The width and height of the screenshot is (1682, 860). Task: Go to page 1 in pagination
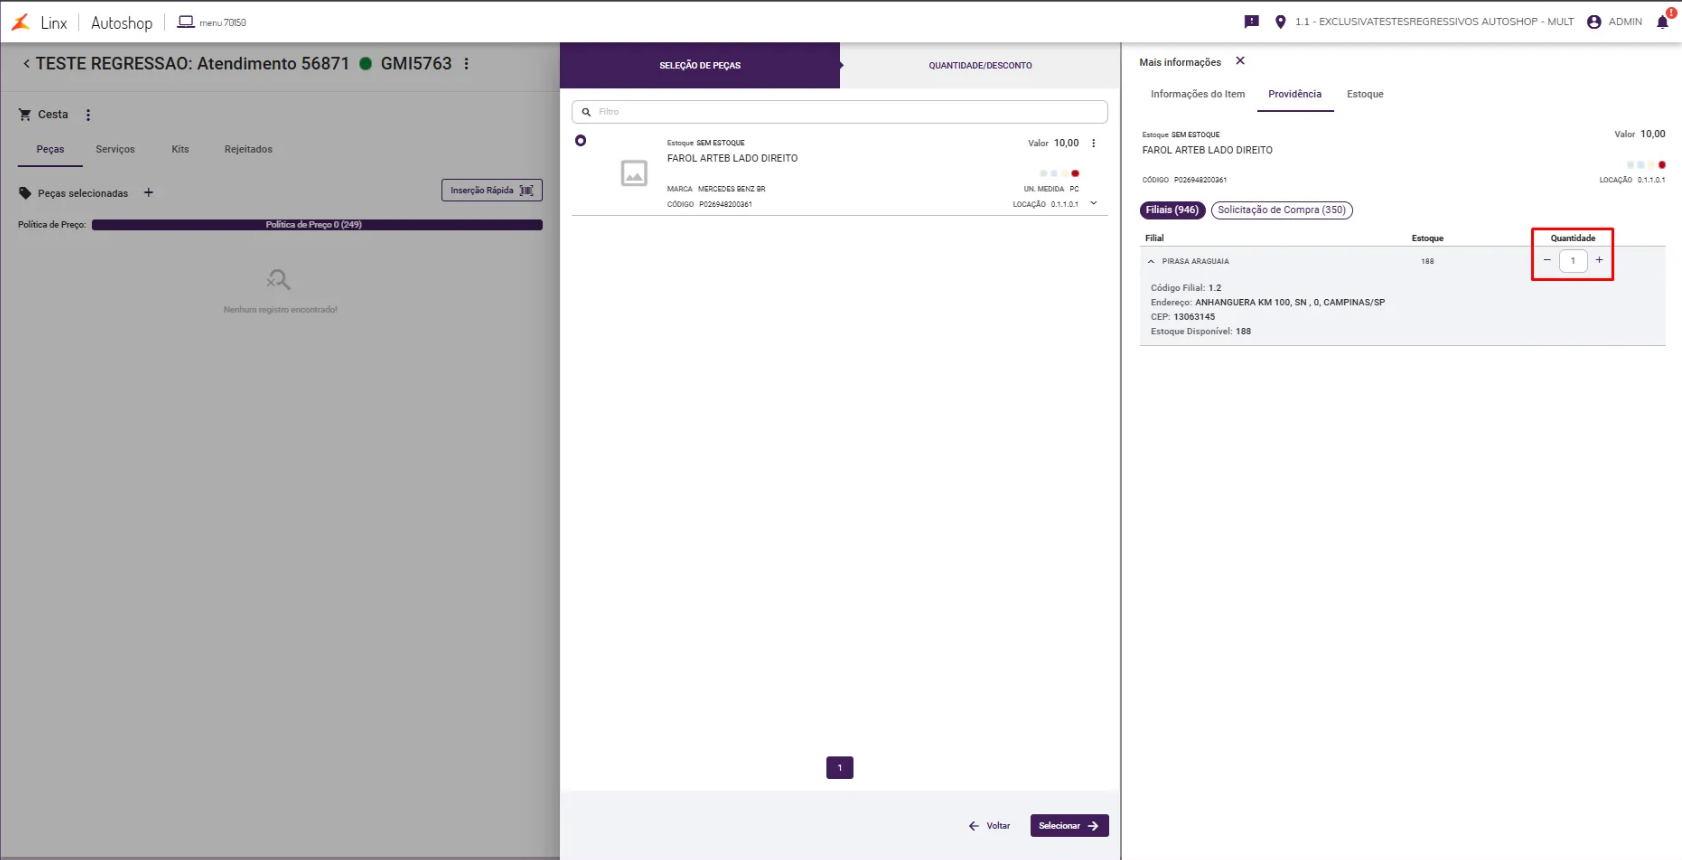click(840, 768)
